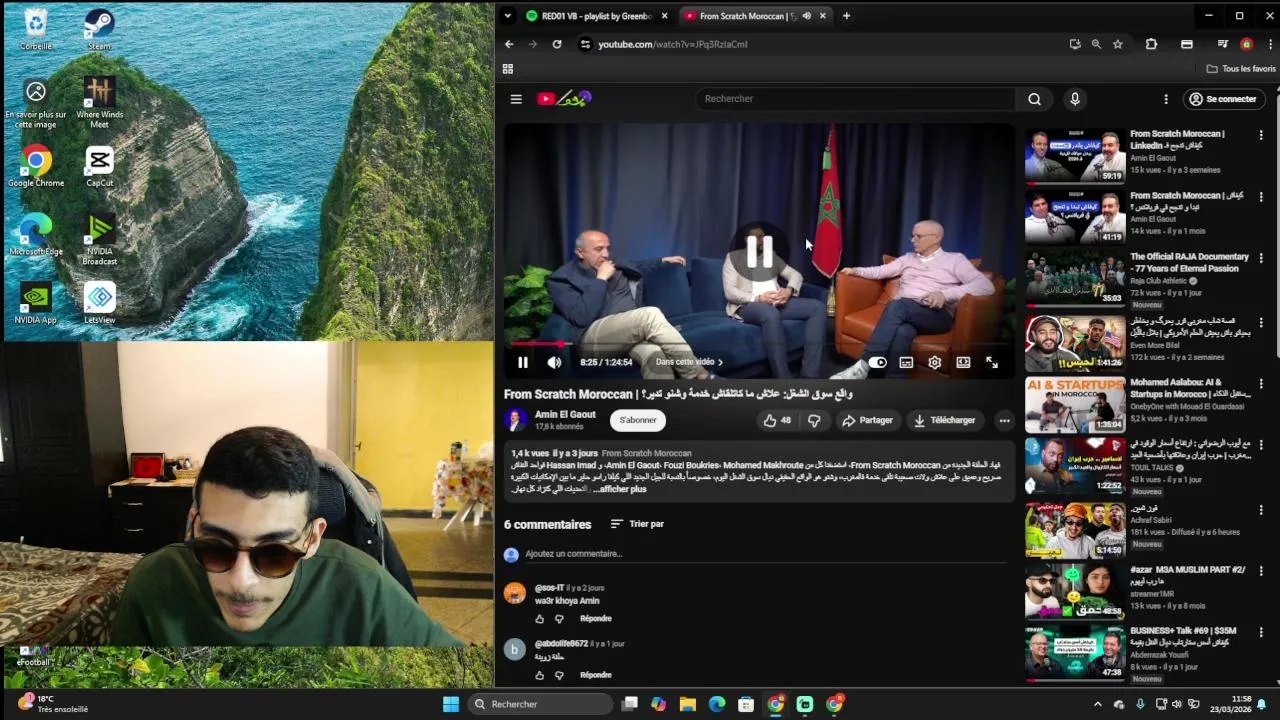This screenshot has height=720, width=1280.
Task: Like the comment by @abdolife8672
Action: [540, 675]
